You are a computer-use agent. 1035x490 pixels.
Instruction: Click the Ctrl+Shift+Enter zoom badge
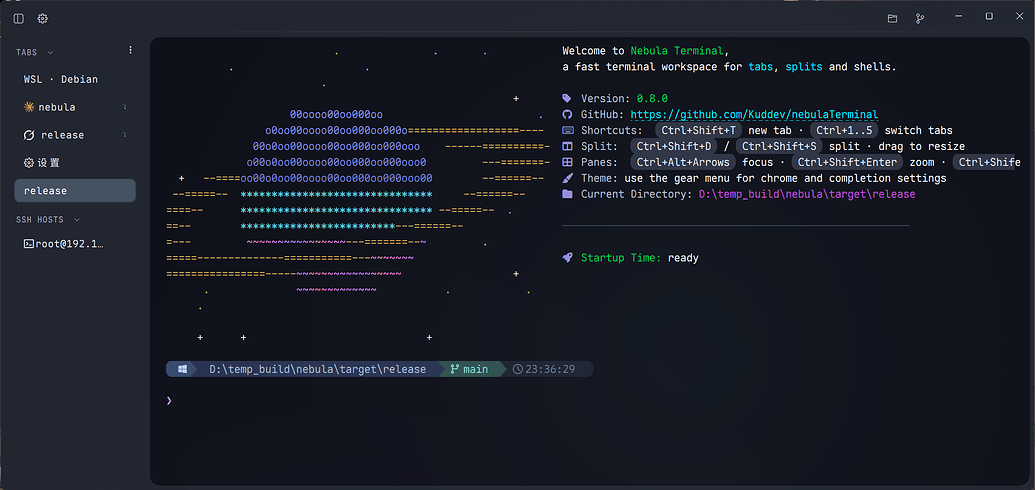tap(848, 162)
